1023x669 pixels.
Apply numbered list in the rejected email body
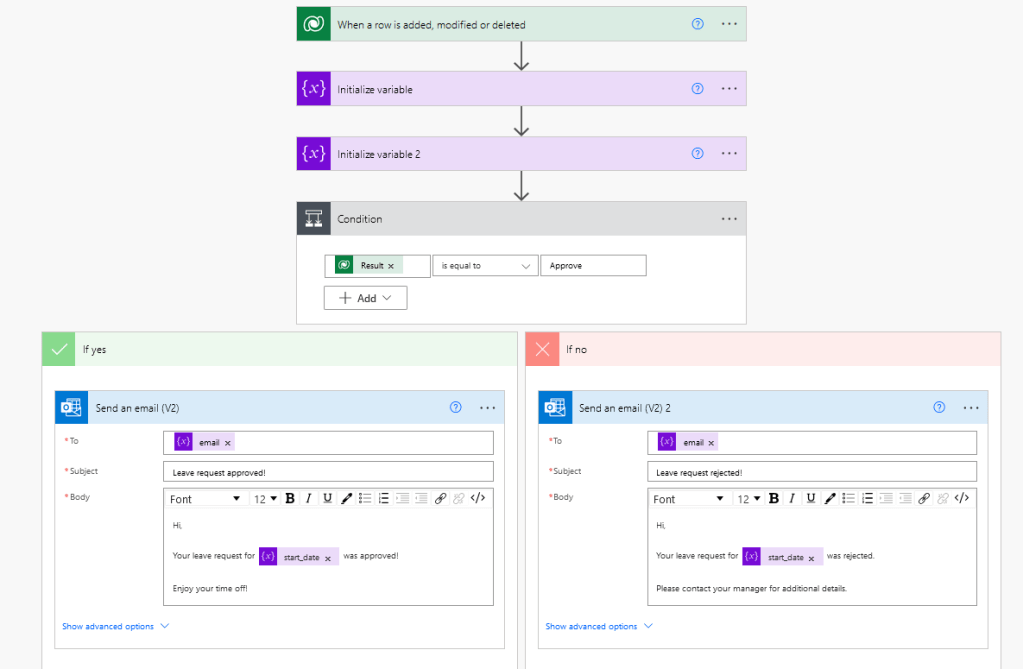pos(866,498)
